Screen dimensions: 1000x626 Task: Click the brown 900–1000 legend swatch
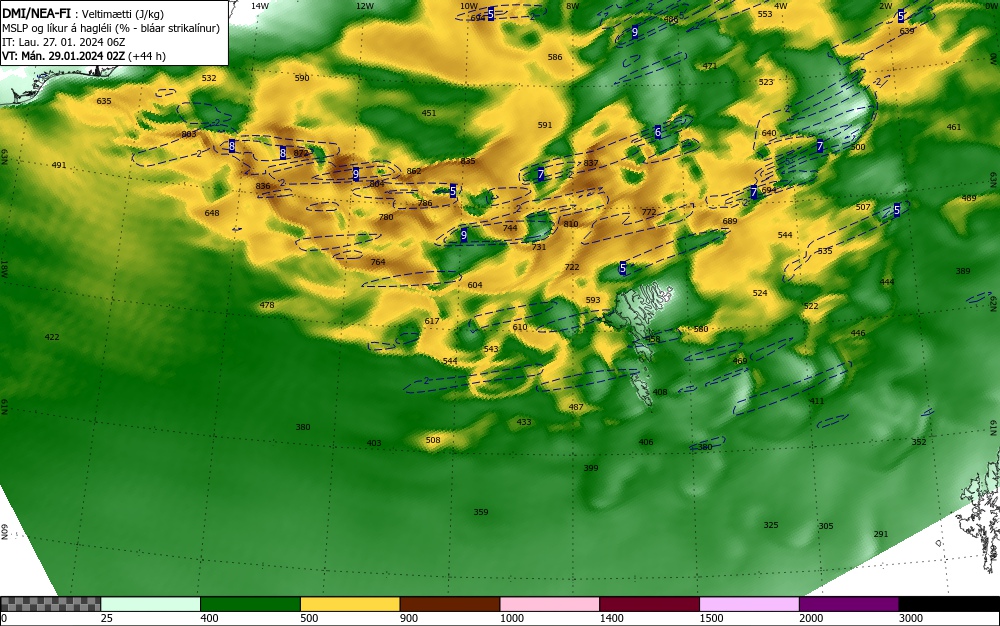(x=450, y=604)
